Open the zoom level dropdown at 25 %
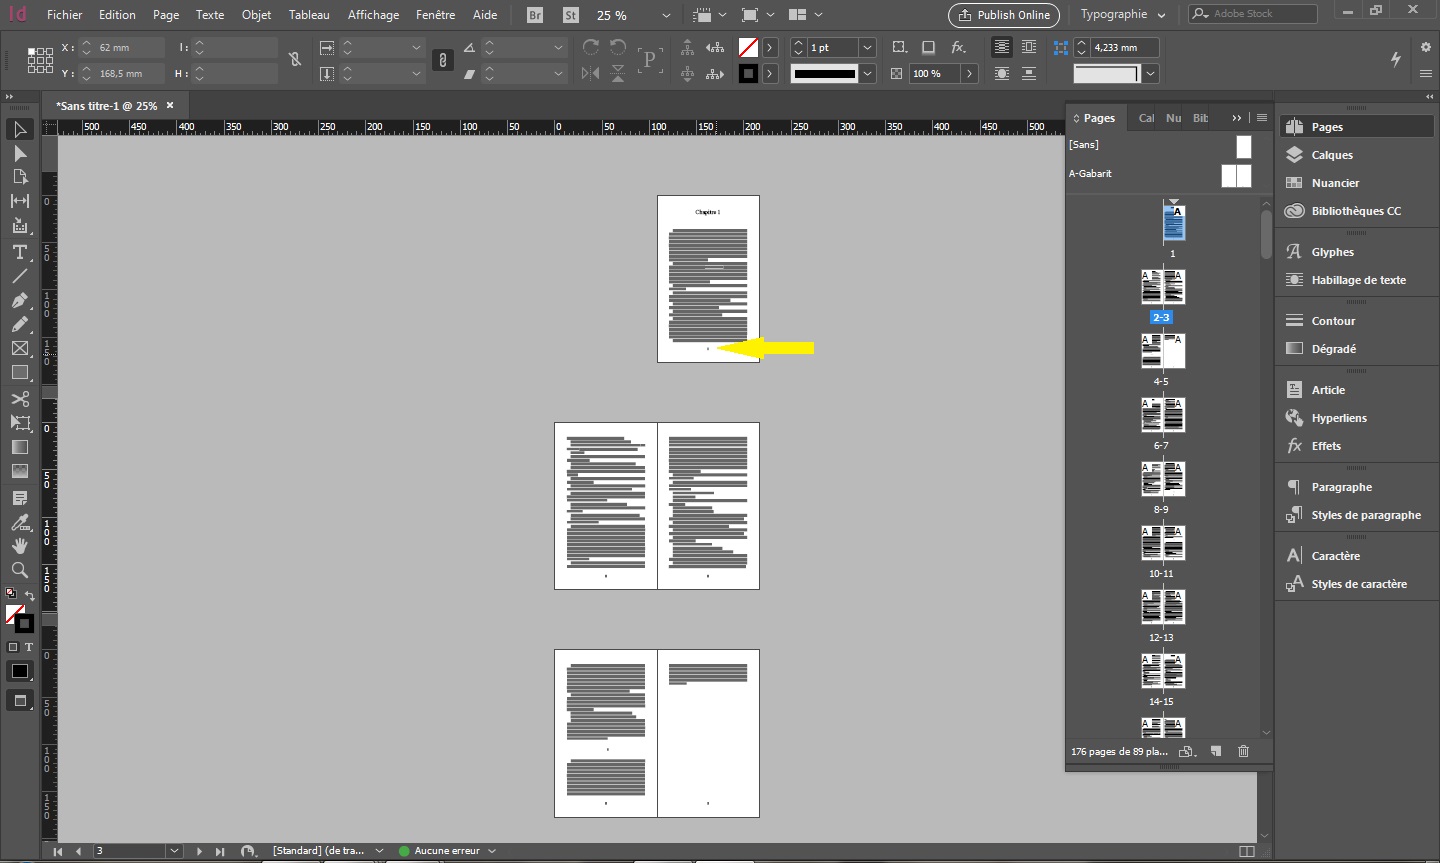Screen dimensions: 1444x863 (x=667, y=16)
